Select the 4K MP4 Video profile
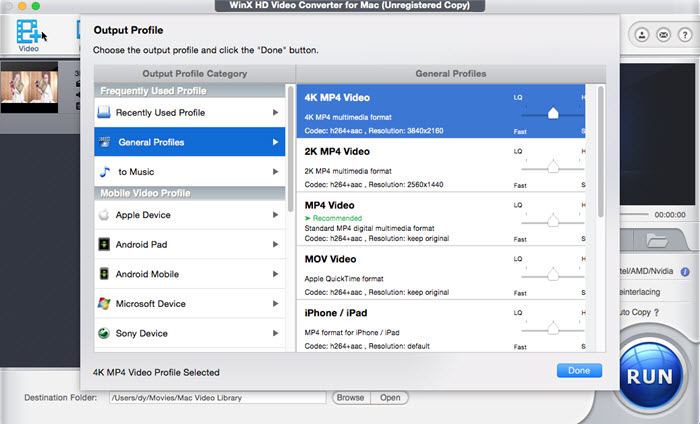 point(441,111)
